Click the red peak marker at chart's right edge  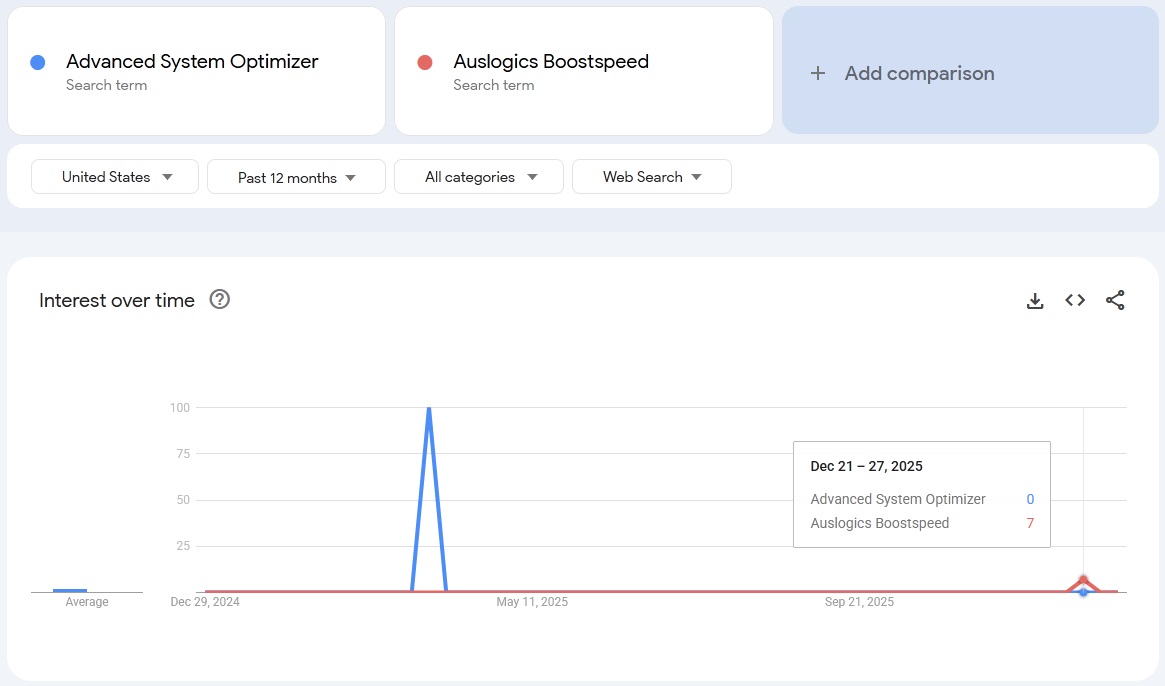1083,581
